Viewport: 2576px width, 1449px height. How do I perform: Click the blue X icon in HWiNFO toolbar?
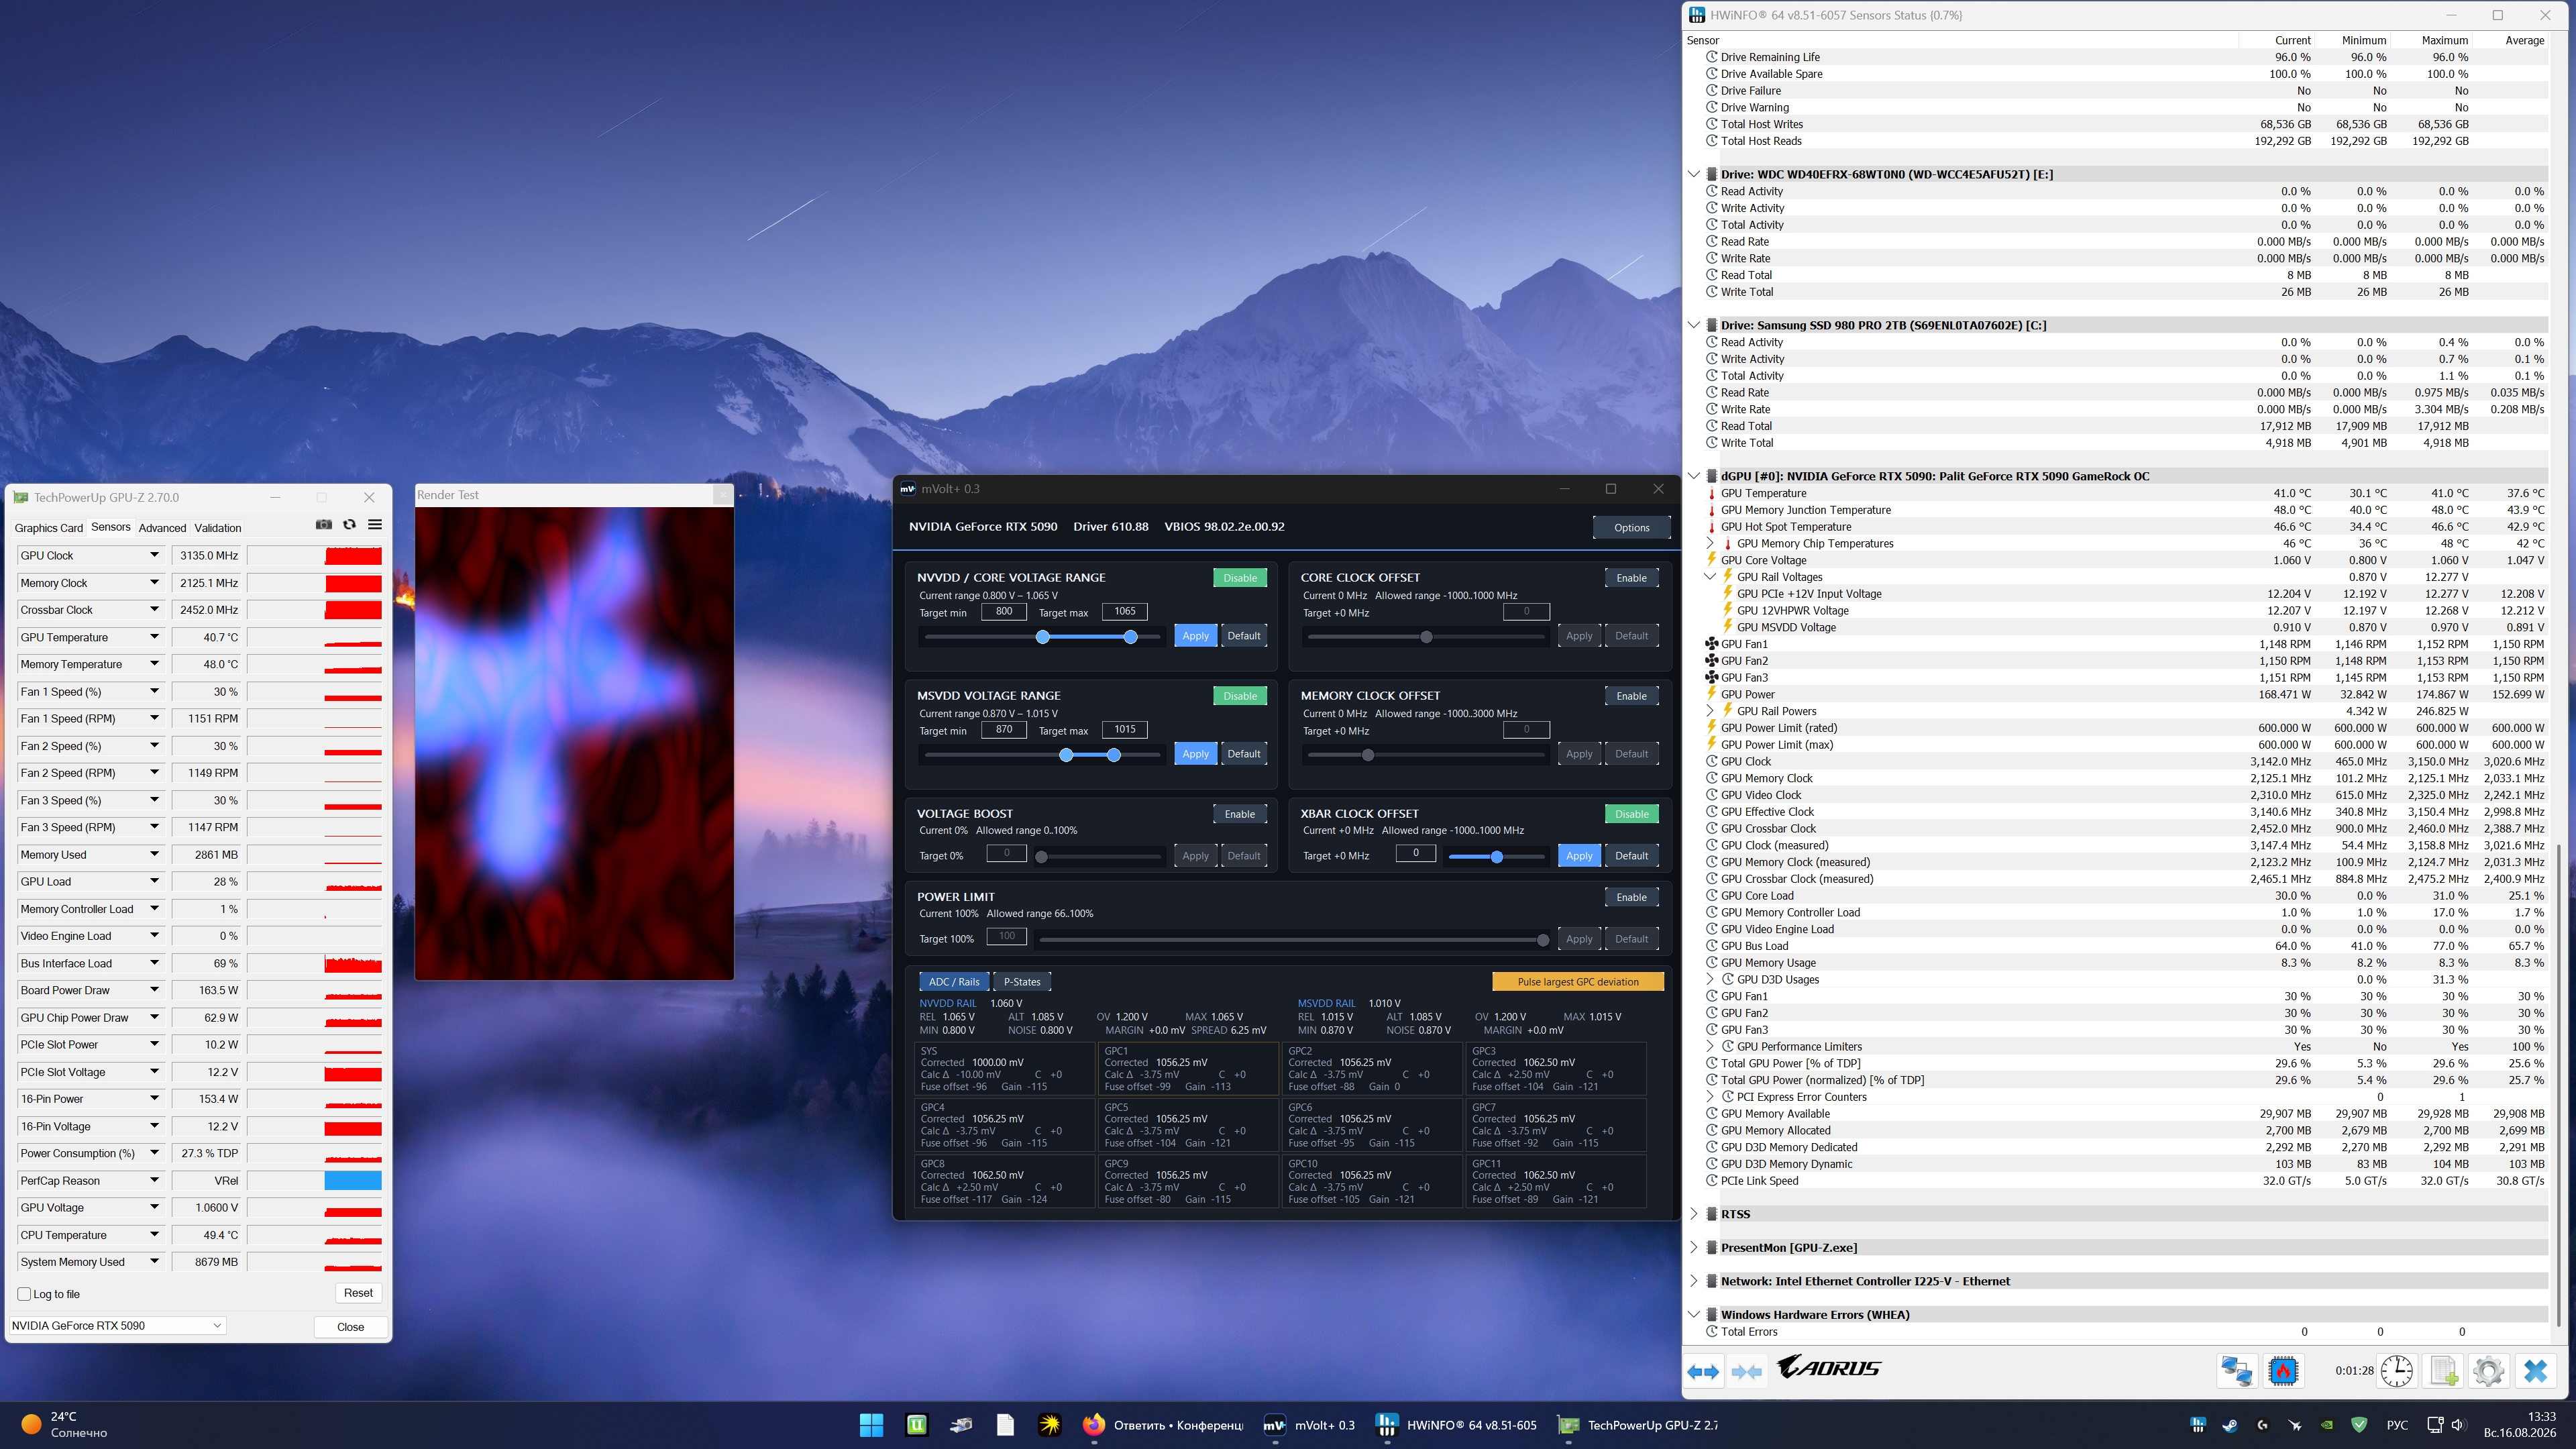point(2535,1370)
